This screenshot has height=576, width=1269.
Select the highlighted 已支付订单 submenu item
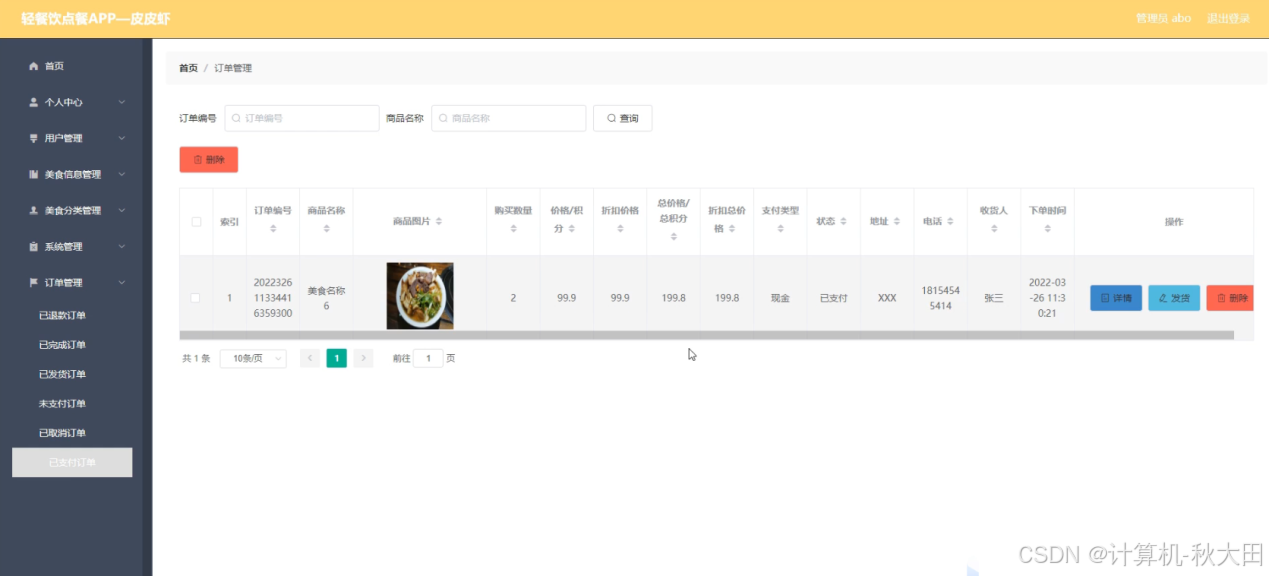click(72, 462)
